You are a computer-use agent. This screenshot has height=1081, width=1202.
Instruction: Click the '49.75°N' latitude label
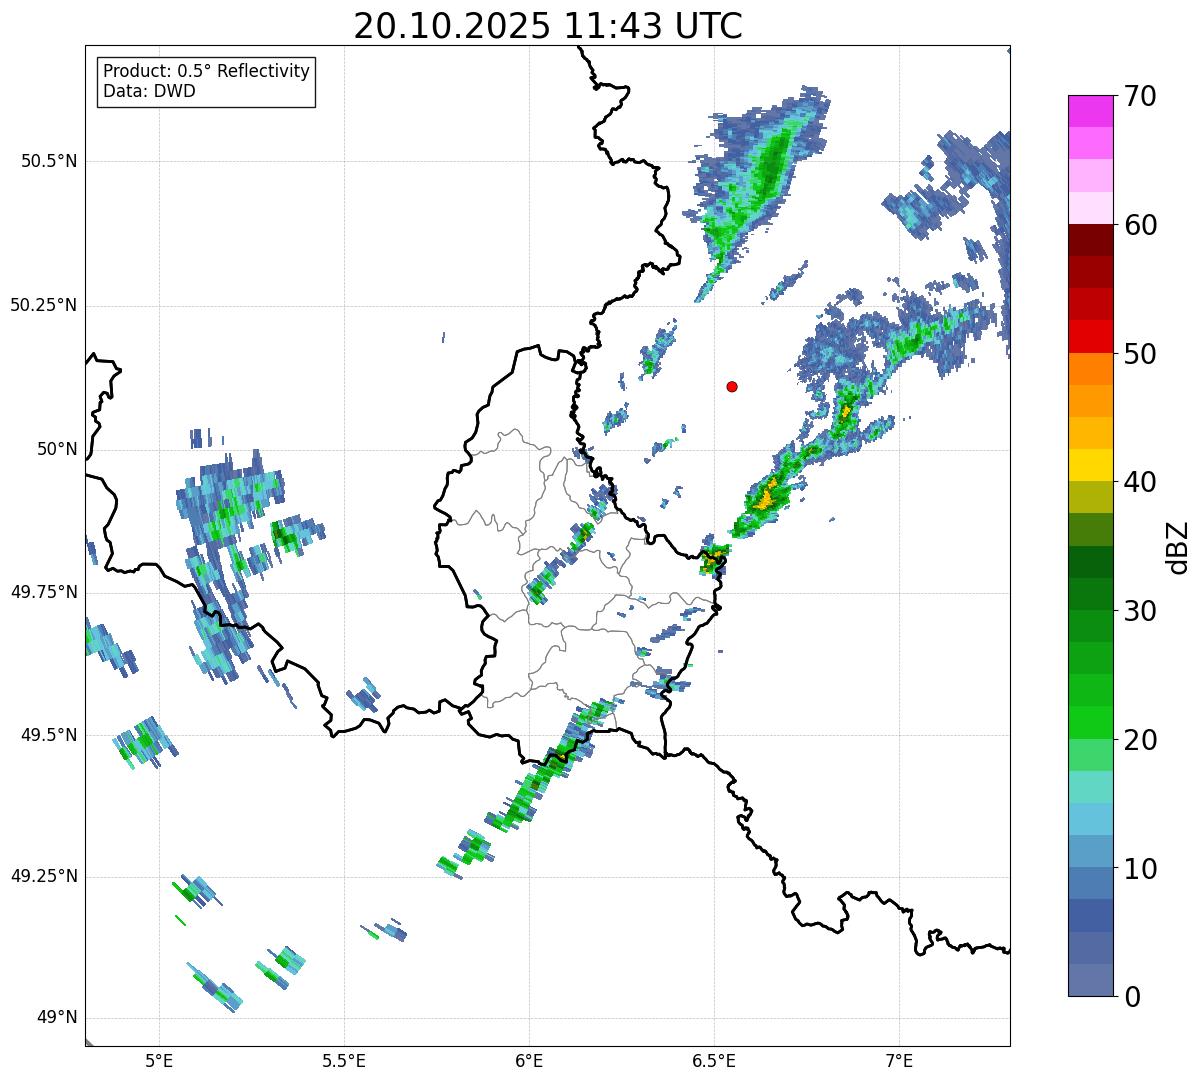(x=44, y=592)
